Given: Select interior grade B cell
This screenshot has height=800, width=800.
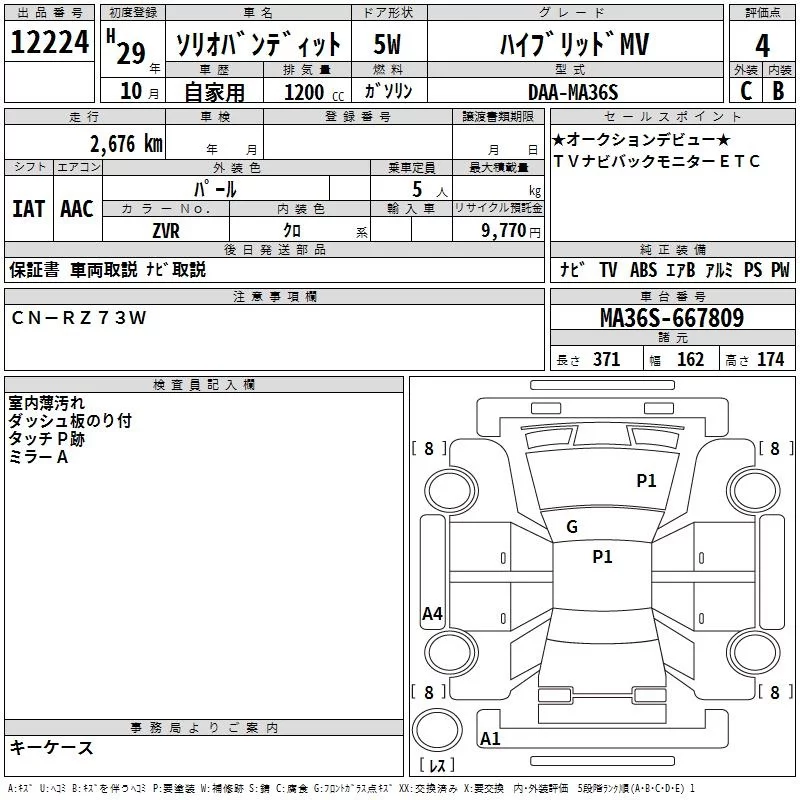Looking at the screenshot, I should pos(779,90).
